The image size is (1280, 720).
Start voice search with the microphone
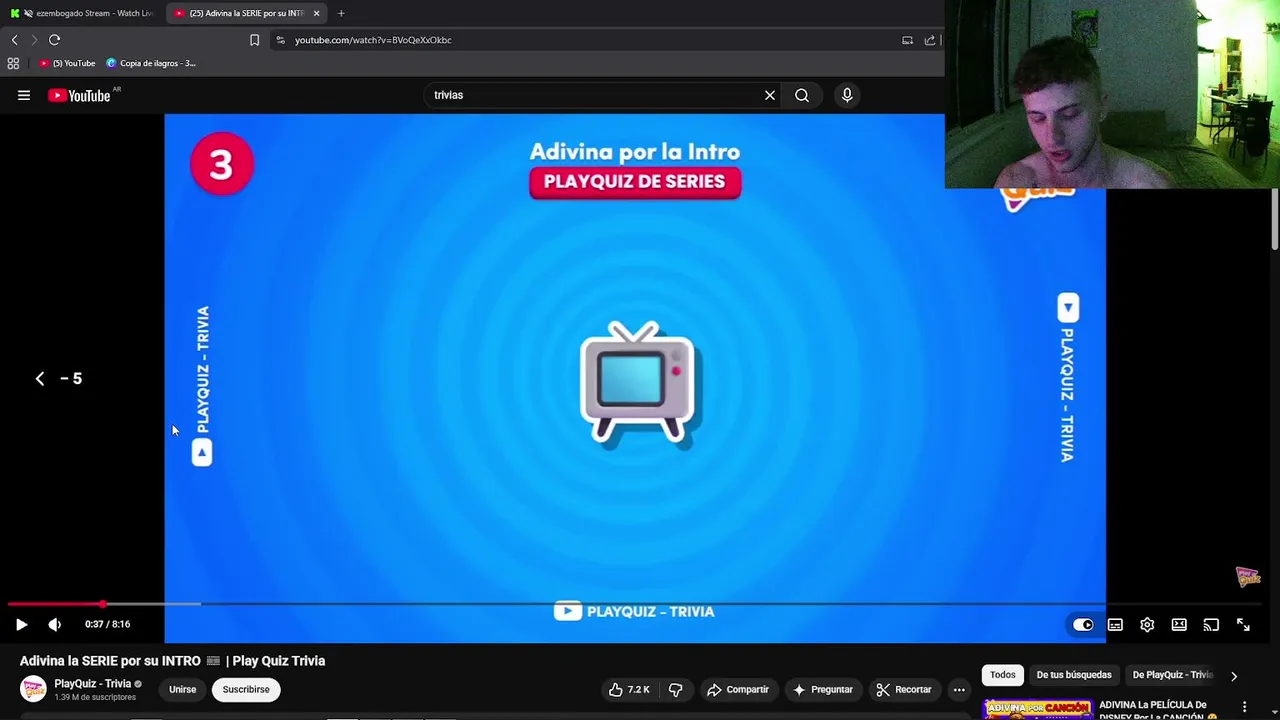[x=847, y=95]
